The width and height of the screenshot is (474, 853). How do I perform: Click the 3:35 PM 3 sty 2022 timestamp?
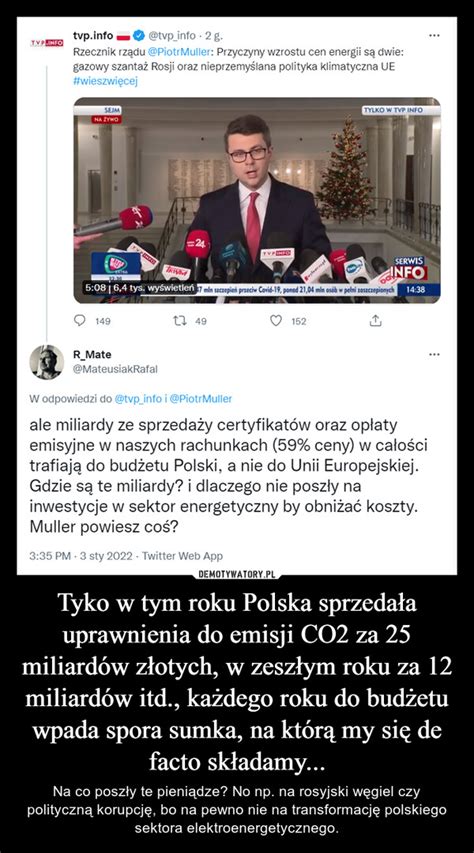coord(82,557)
